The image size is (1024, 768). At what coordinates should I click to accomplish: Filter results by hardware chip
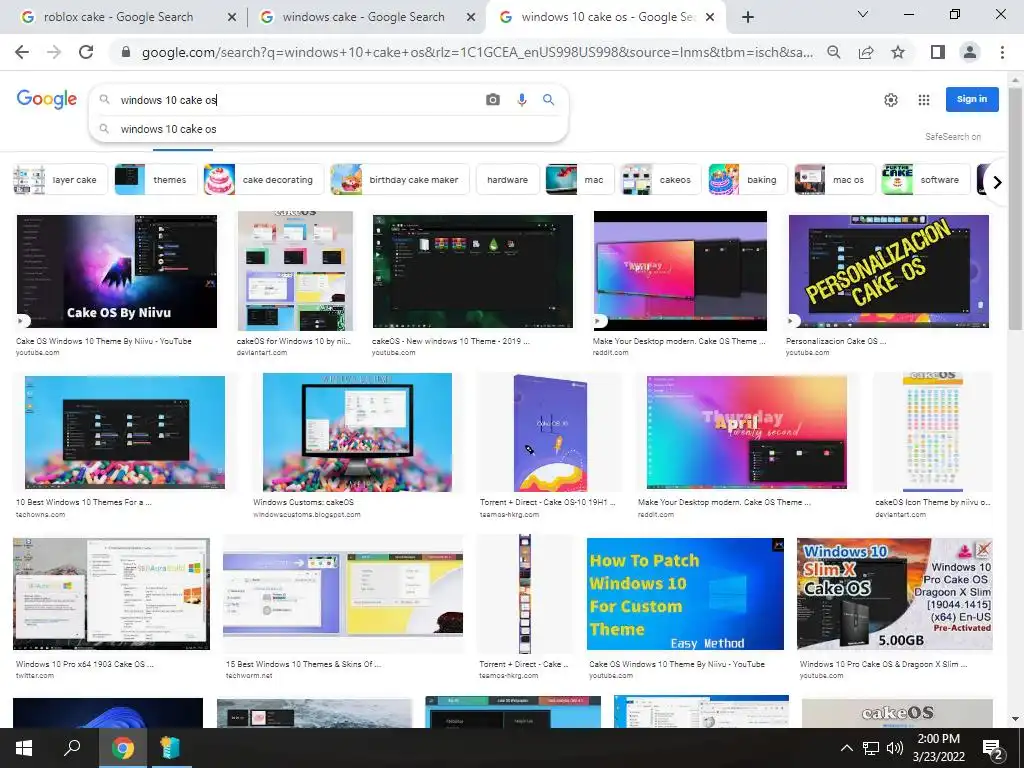[507, 180]
